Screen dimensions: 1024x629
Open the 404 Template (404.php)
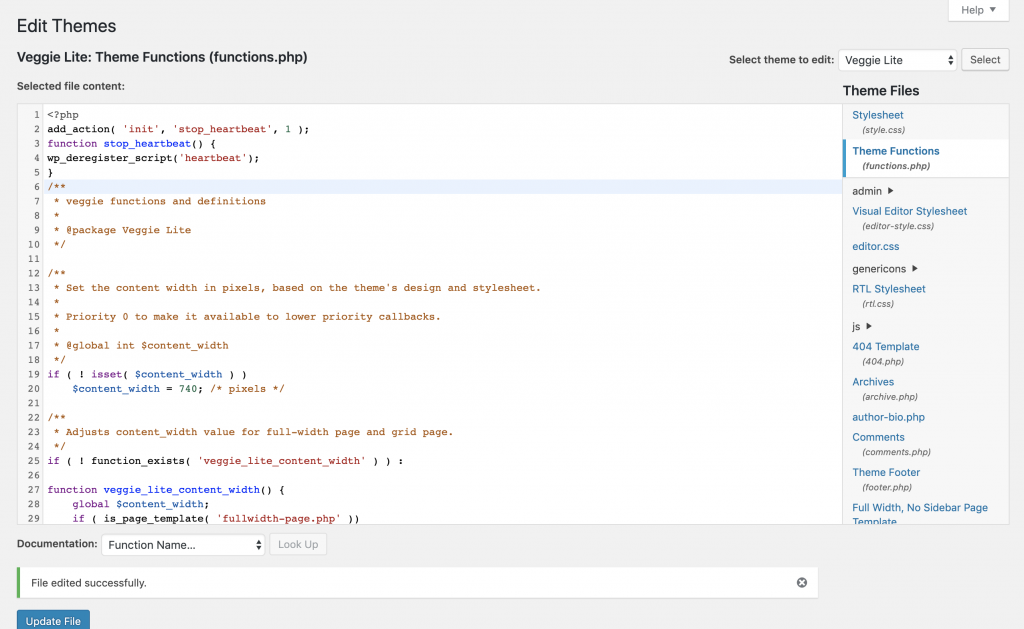pos(885,346)
